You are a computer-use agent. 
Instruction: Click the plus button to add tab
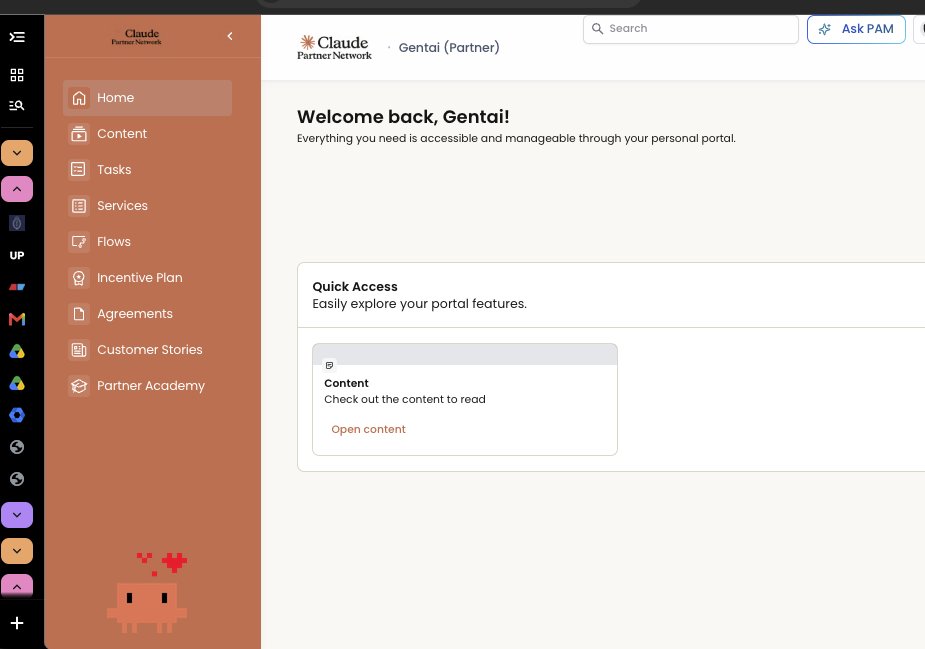tap(17, 623)
